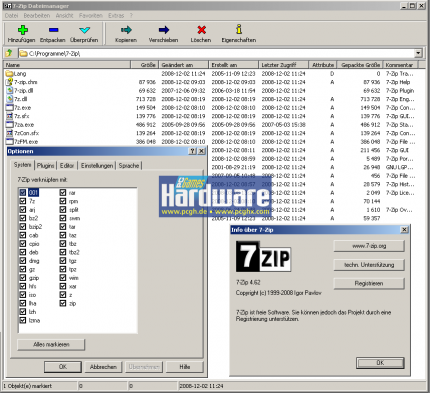
Task: Click the green plus Hinzufügen icon
Action: [23, 30]
